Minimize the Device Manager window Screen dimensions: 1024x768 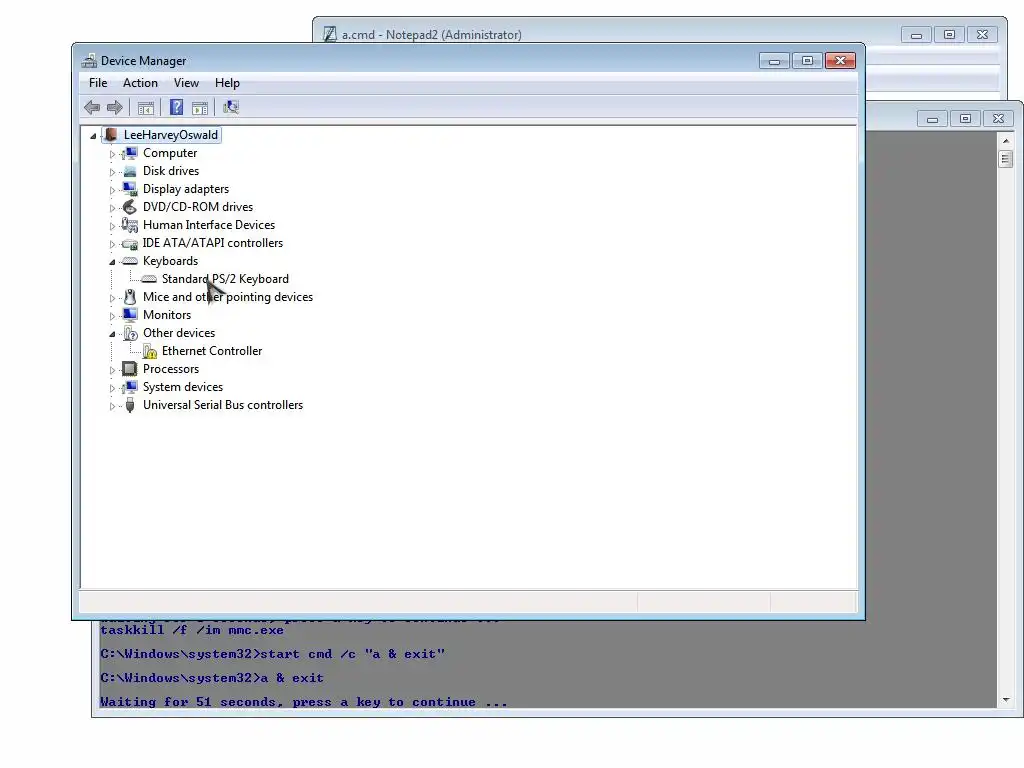point(775,61)
